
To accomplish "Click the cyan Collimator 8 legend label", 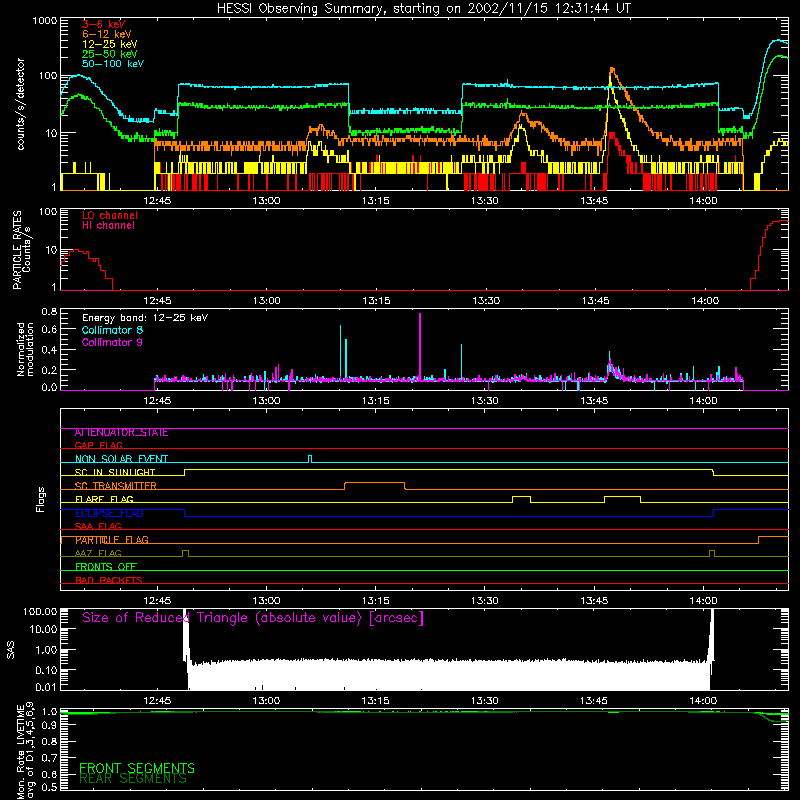I will point(112,330).
